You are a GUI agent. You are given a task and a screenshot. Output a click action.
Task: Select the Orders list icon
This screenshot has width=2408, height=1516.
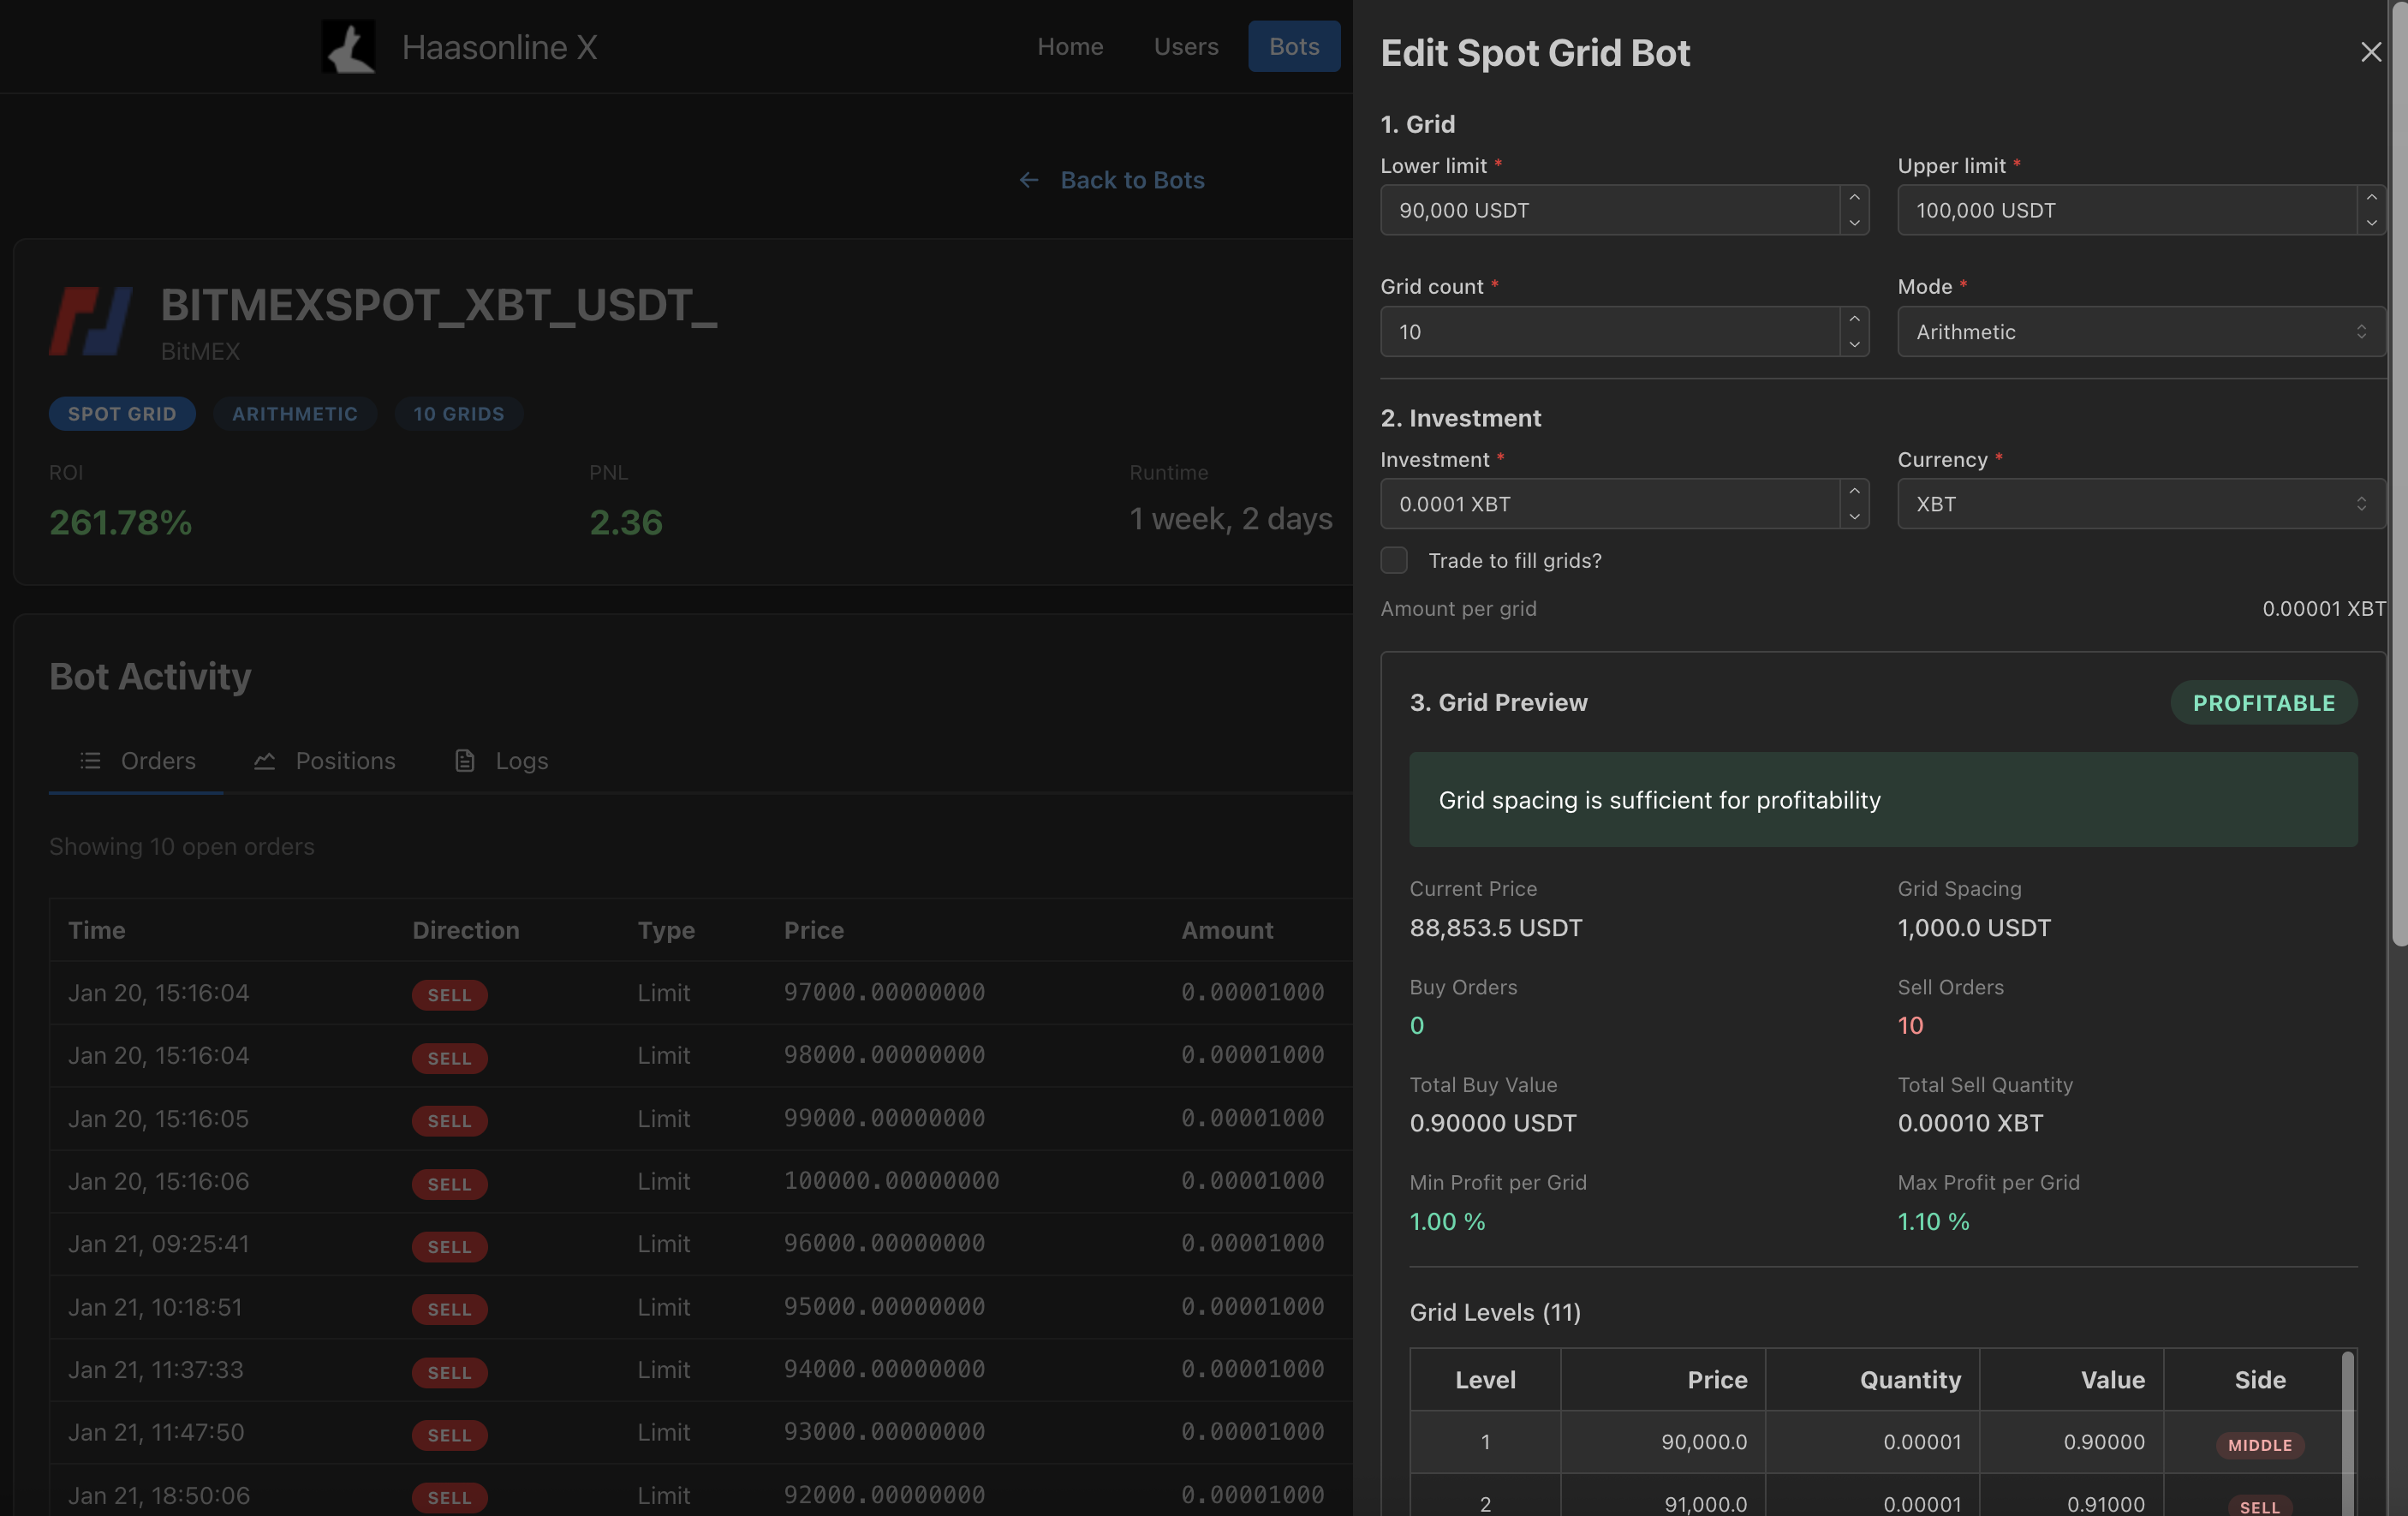pyautogui.click(x=90, y=760)
